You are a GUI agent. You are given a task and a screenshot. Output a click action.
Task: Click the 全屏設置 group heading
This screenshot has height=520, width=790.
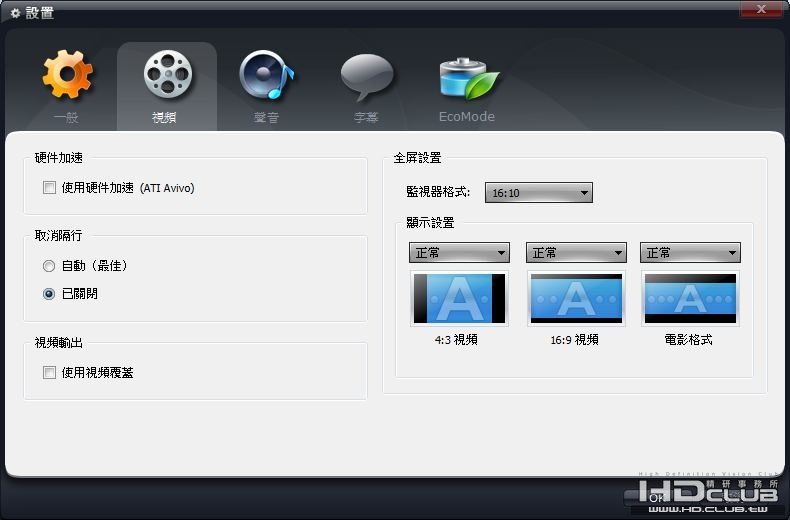(x=417, y=158)
